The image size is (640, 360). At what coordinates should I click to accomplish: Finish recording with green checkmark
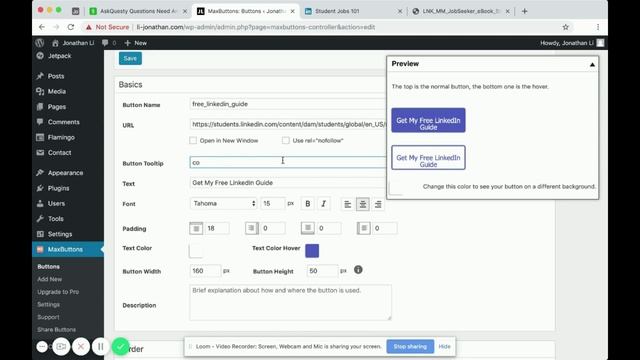point(120,347)
